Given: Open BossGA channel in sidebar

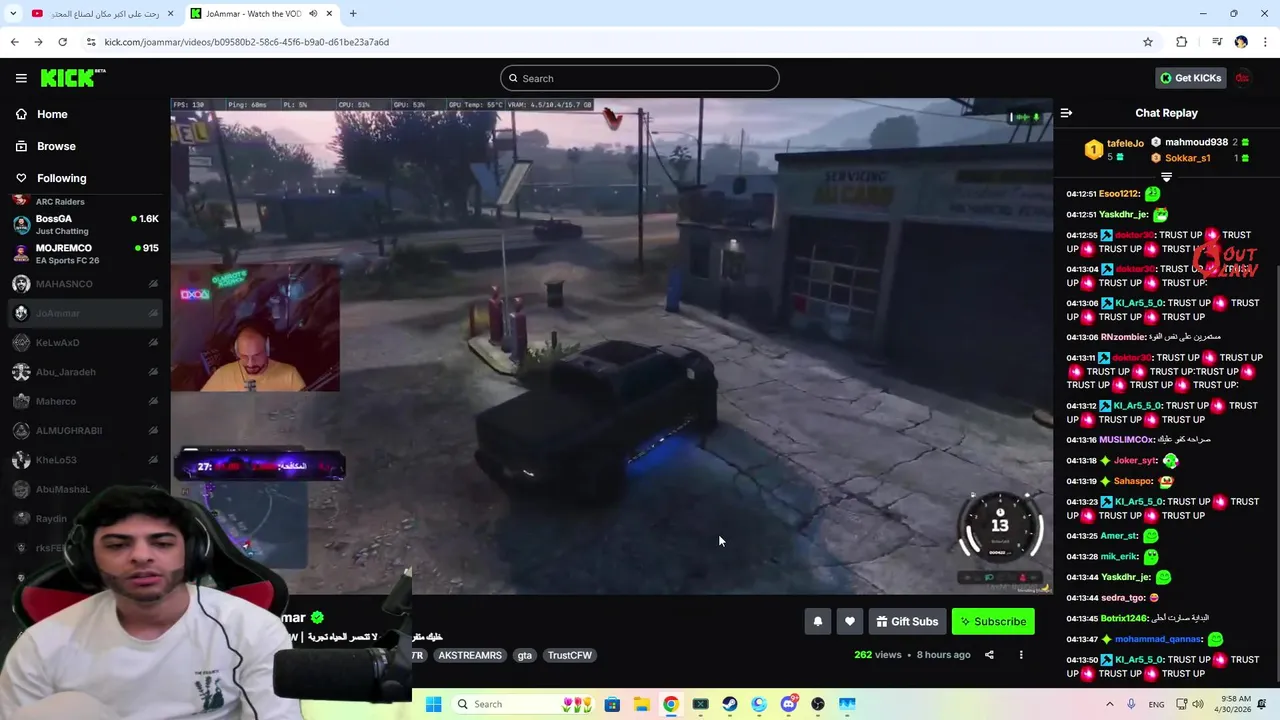Looking at the screenshot, I should tap(85, 224).
